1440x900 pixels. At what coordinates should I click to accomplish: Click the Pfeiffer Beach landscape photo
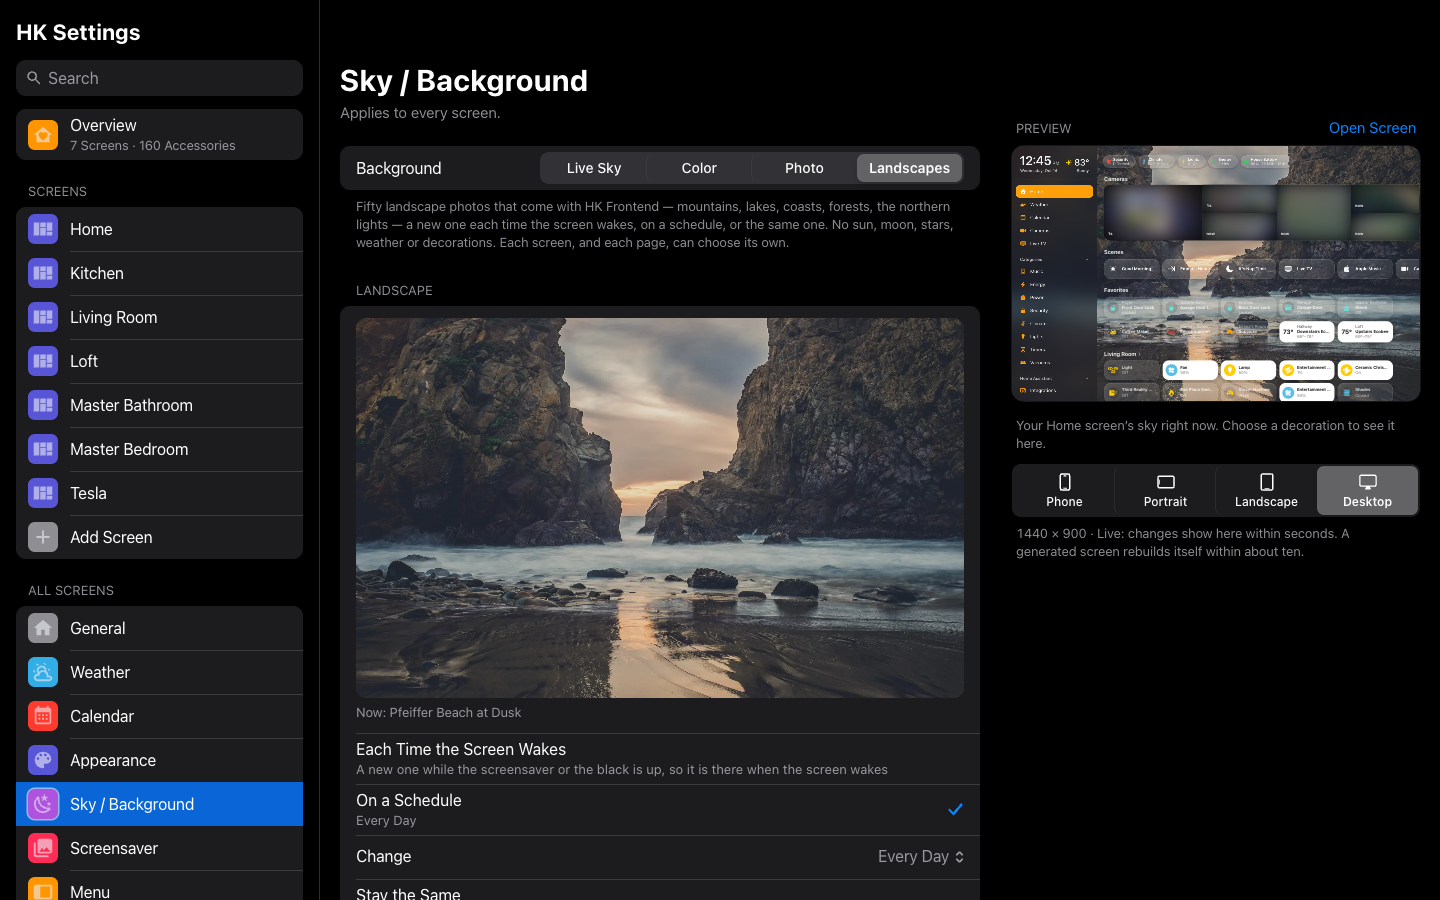tap(660, 508)
